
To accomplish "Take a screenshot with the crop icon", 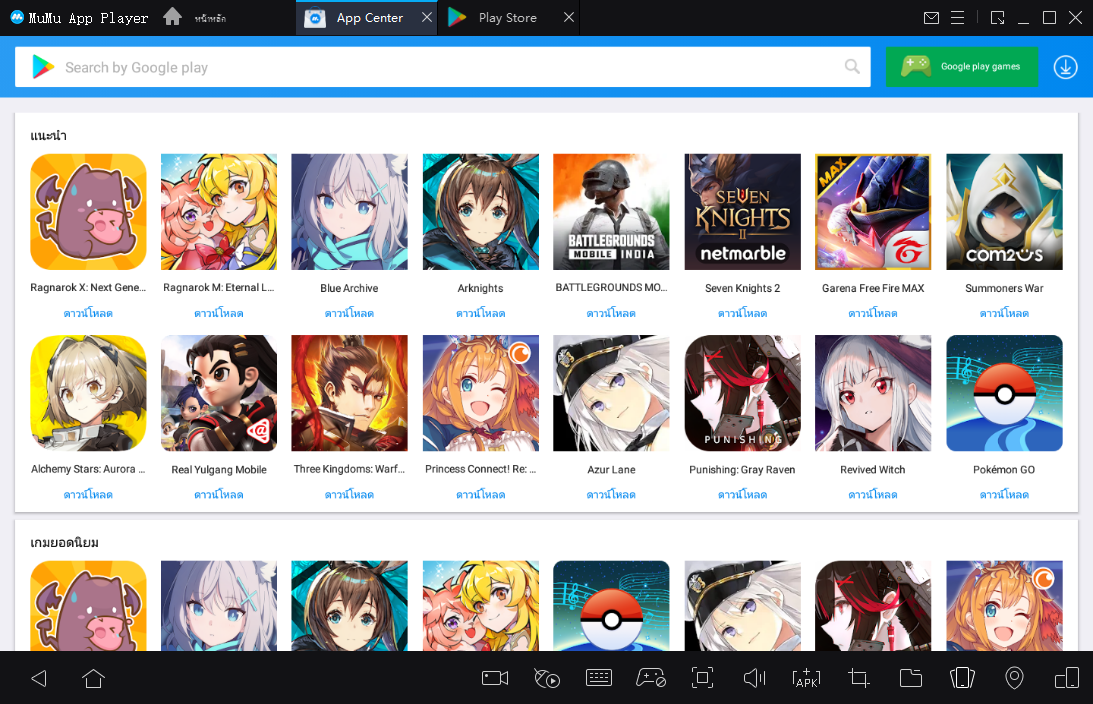I will click(x=858, y=678).
